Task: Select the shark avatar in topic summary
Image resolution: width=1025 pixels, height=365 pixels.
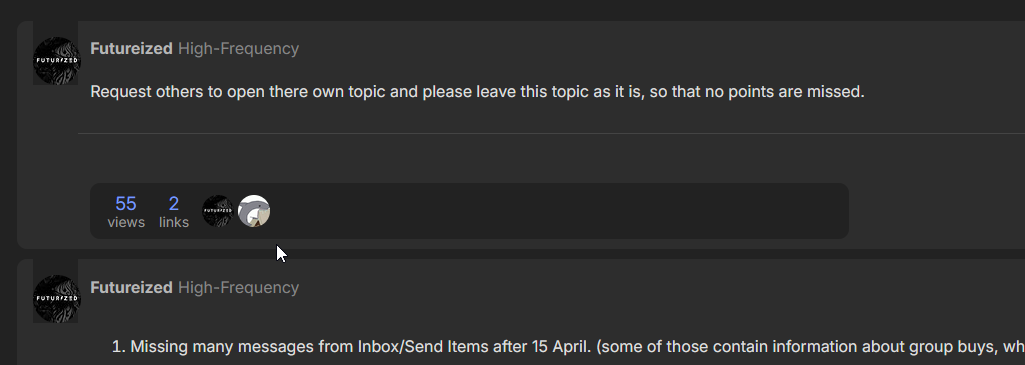Action: point(254,211)
